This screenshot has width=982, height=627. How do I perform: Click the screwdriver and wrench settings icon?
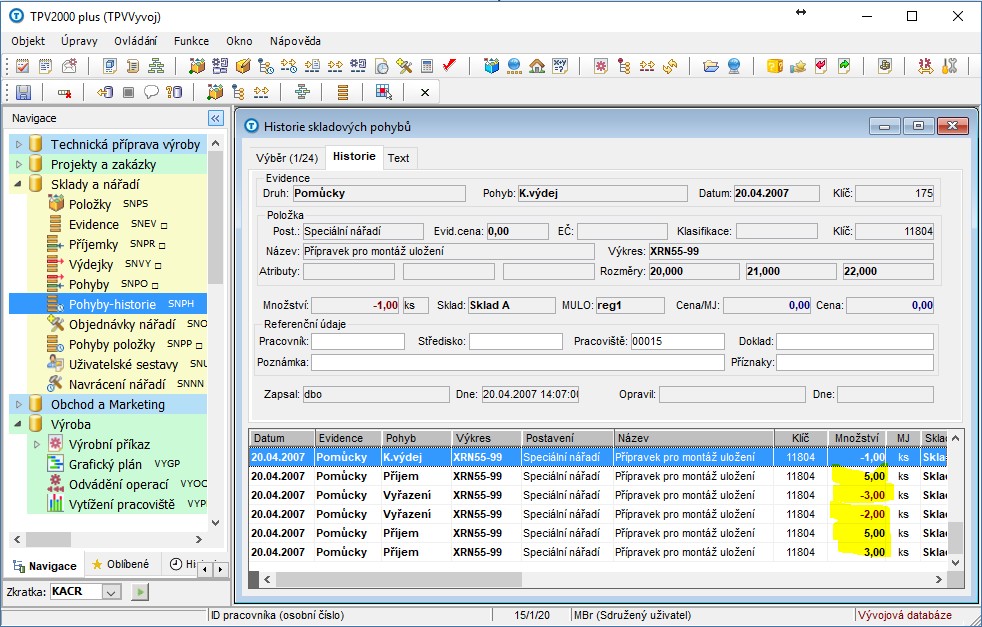(x=949, y=66)
